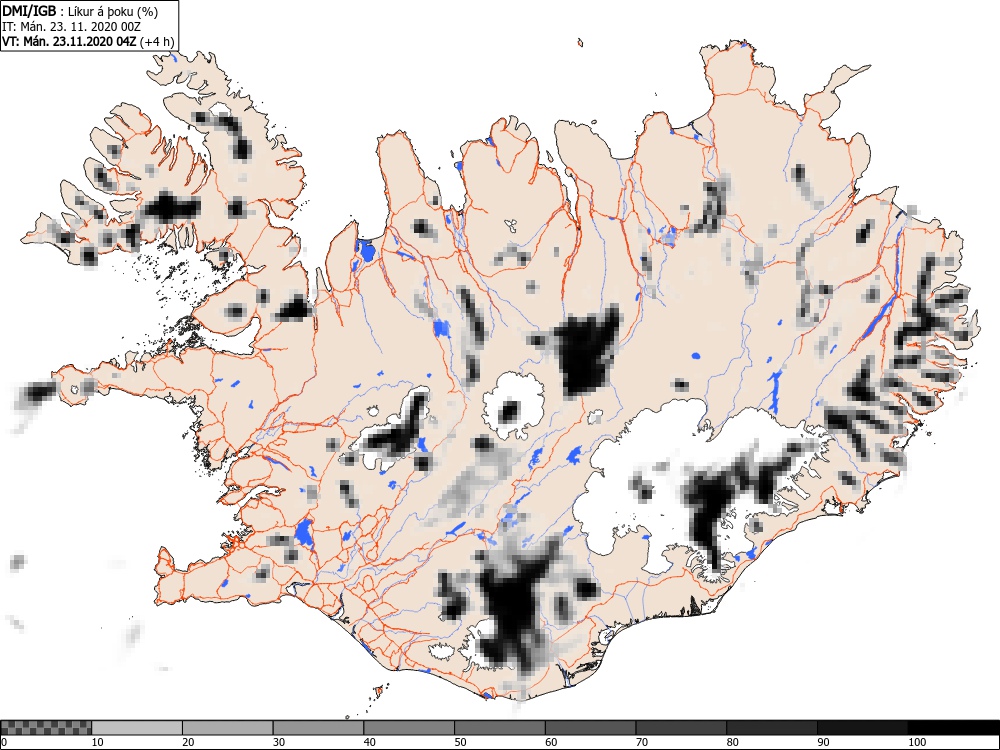The width and height of the screenshot is (1000, 750).
Task: Click the "30" scale label
Action: (279, 742)
